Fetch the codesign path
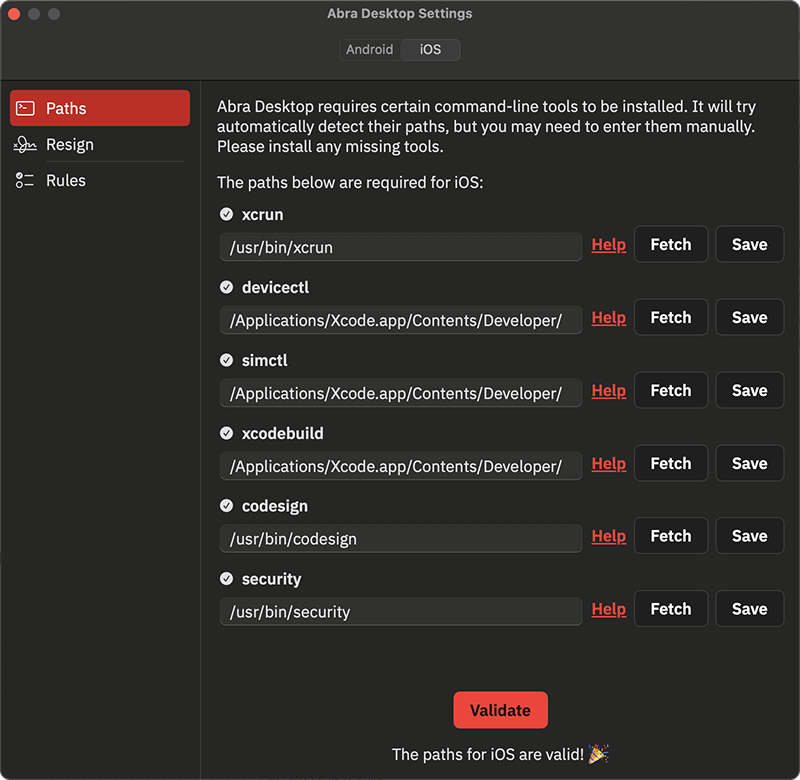Image resolution: width=800 pixels, height=780 pixels. tap(671, 536)
